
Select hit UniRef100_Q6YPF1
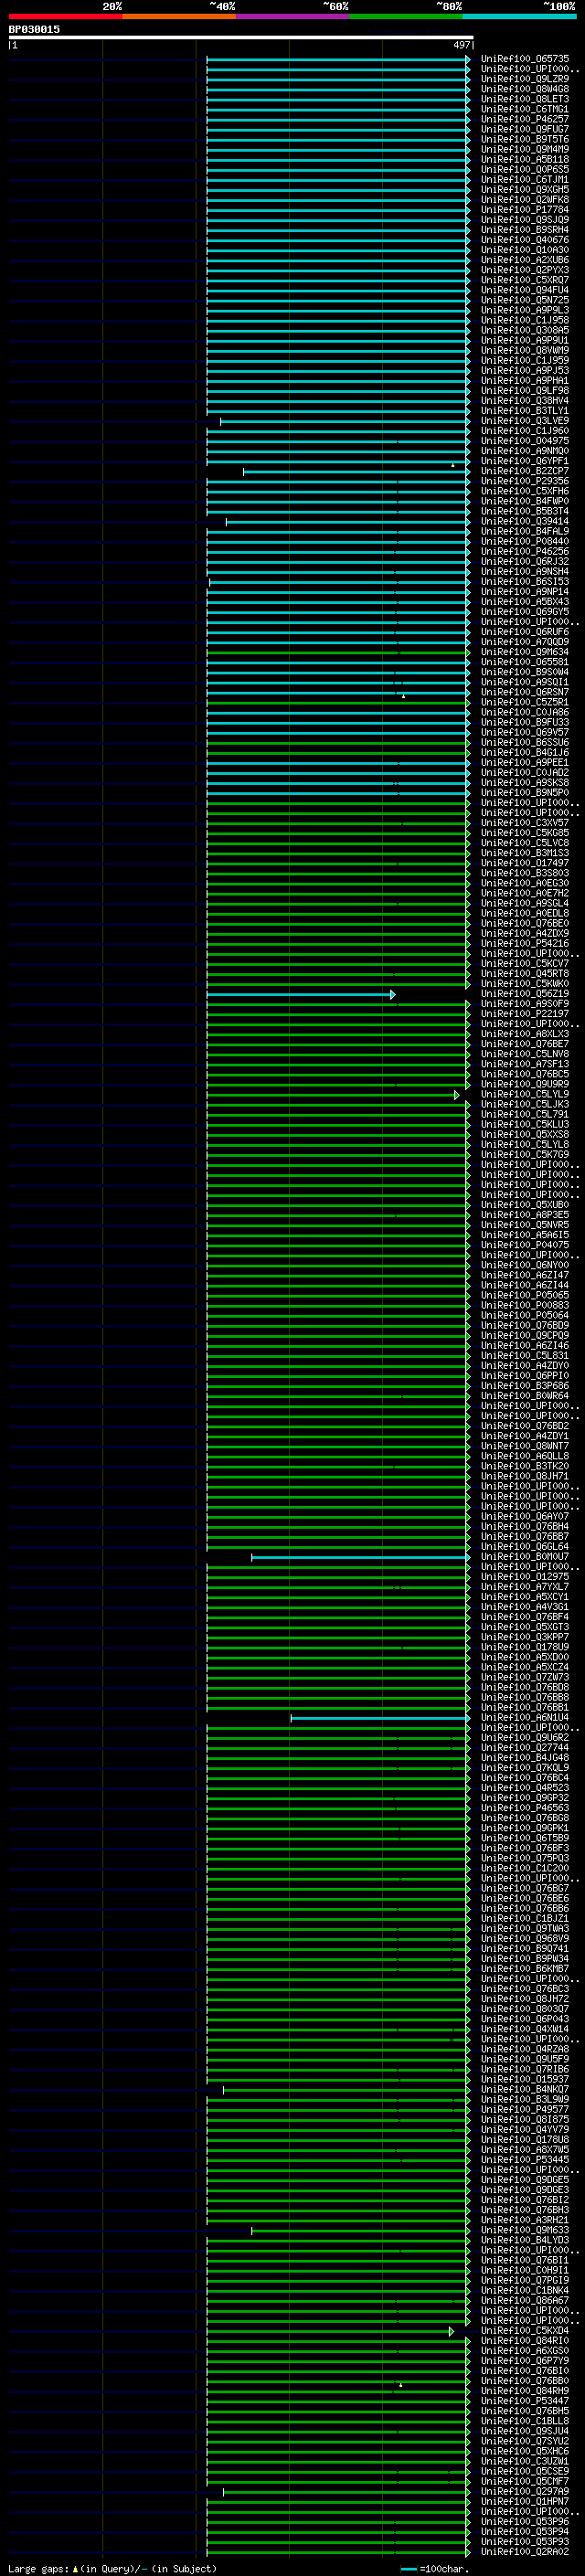tap(524, 462)
